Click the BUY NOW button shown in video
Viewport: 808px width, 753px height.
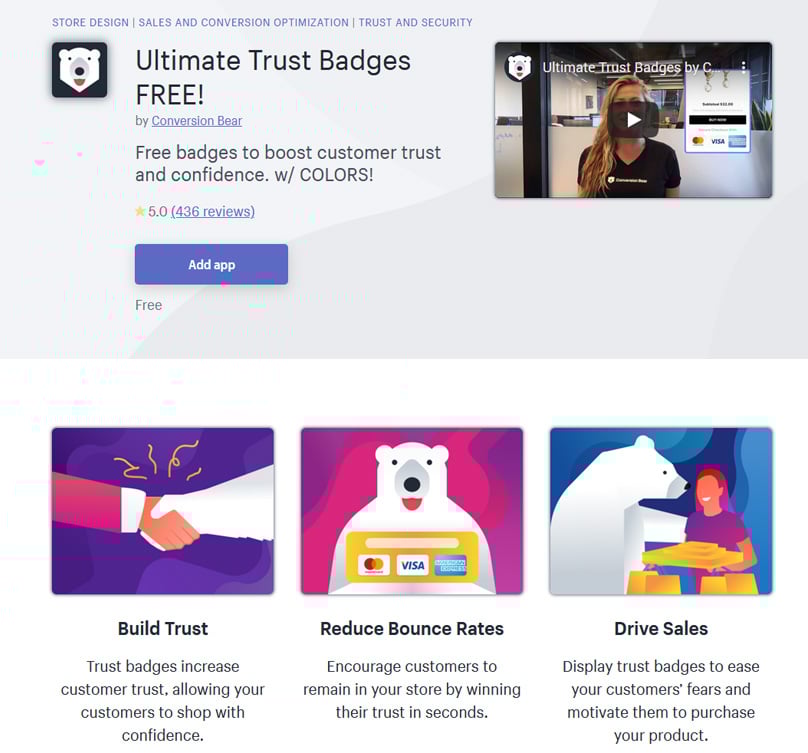[x=718, y=120]
